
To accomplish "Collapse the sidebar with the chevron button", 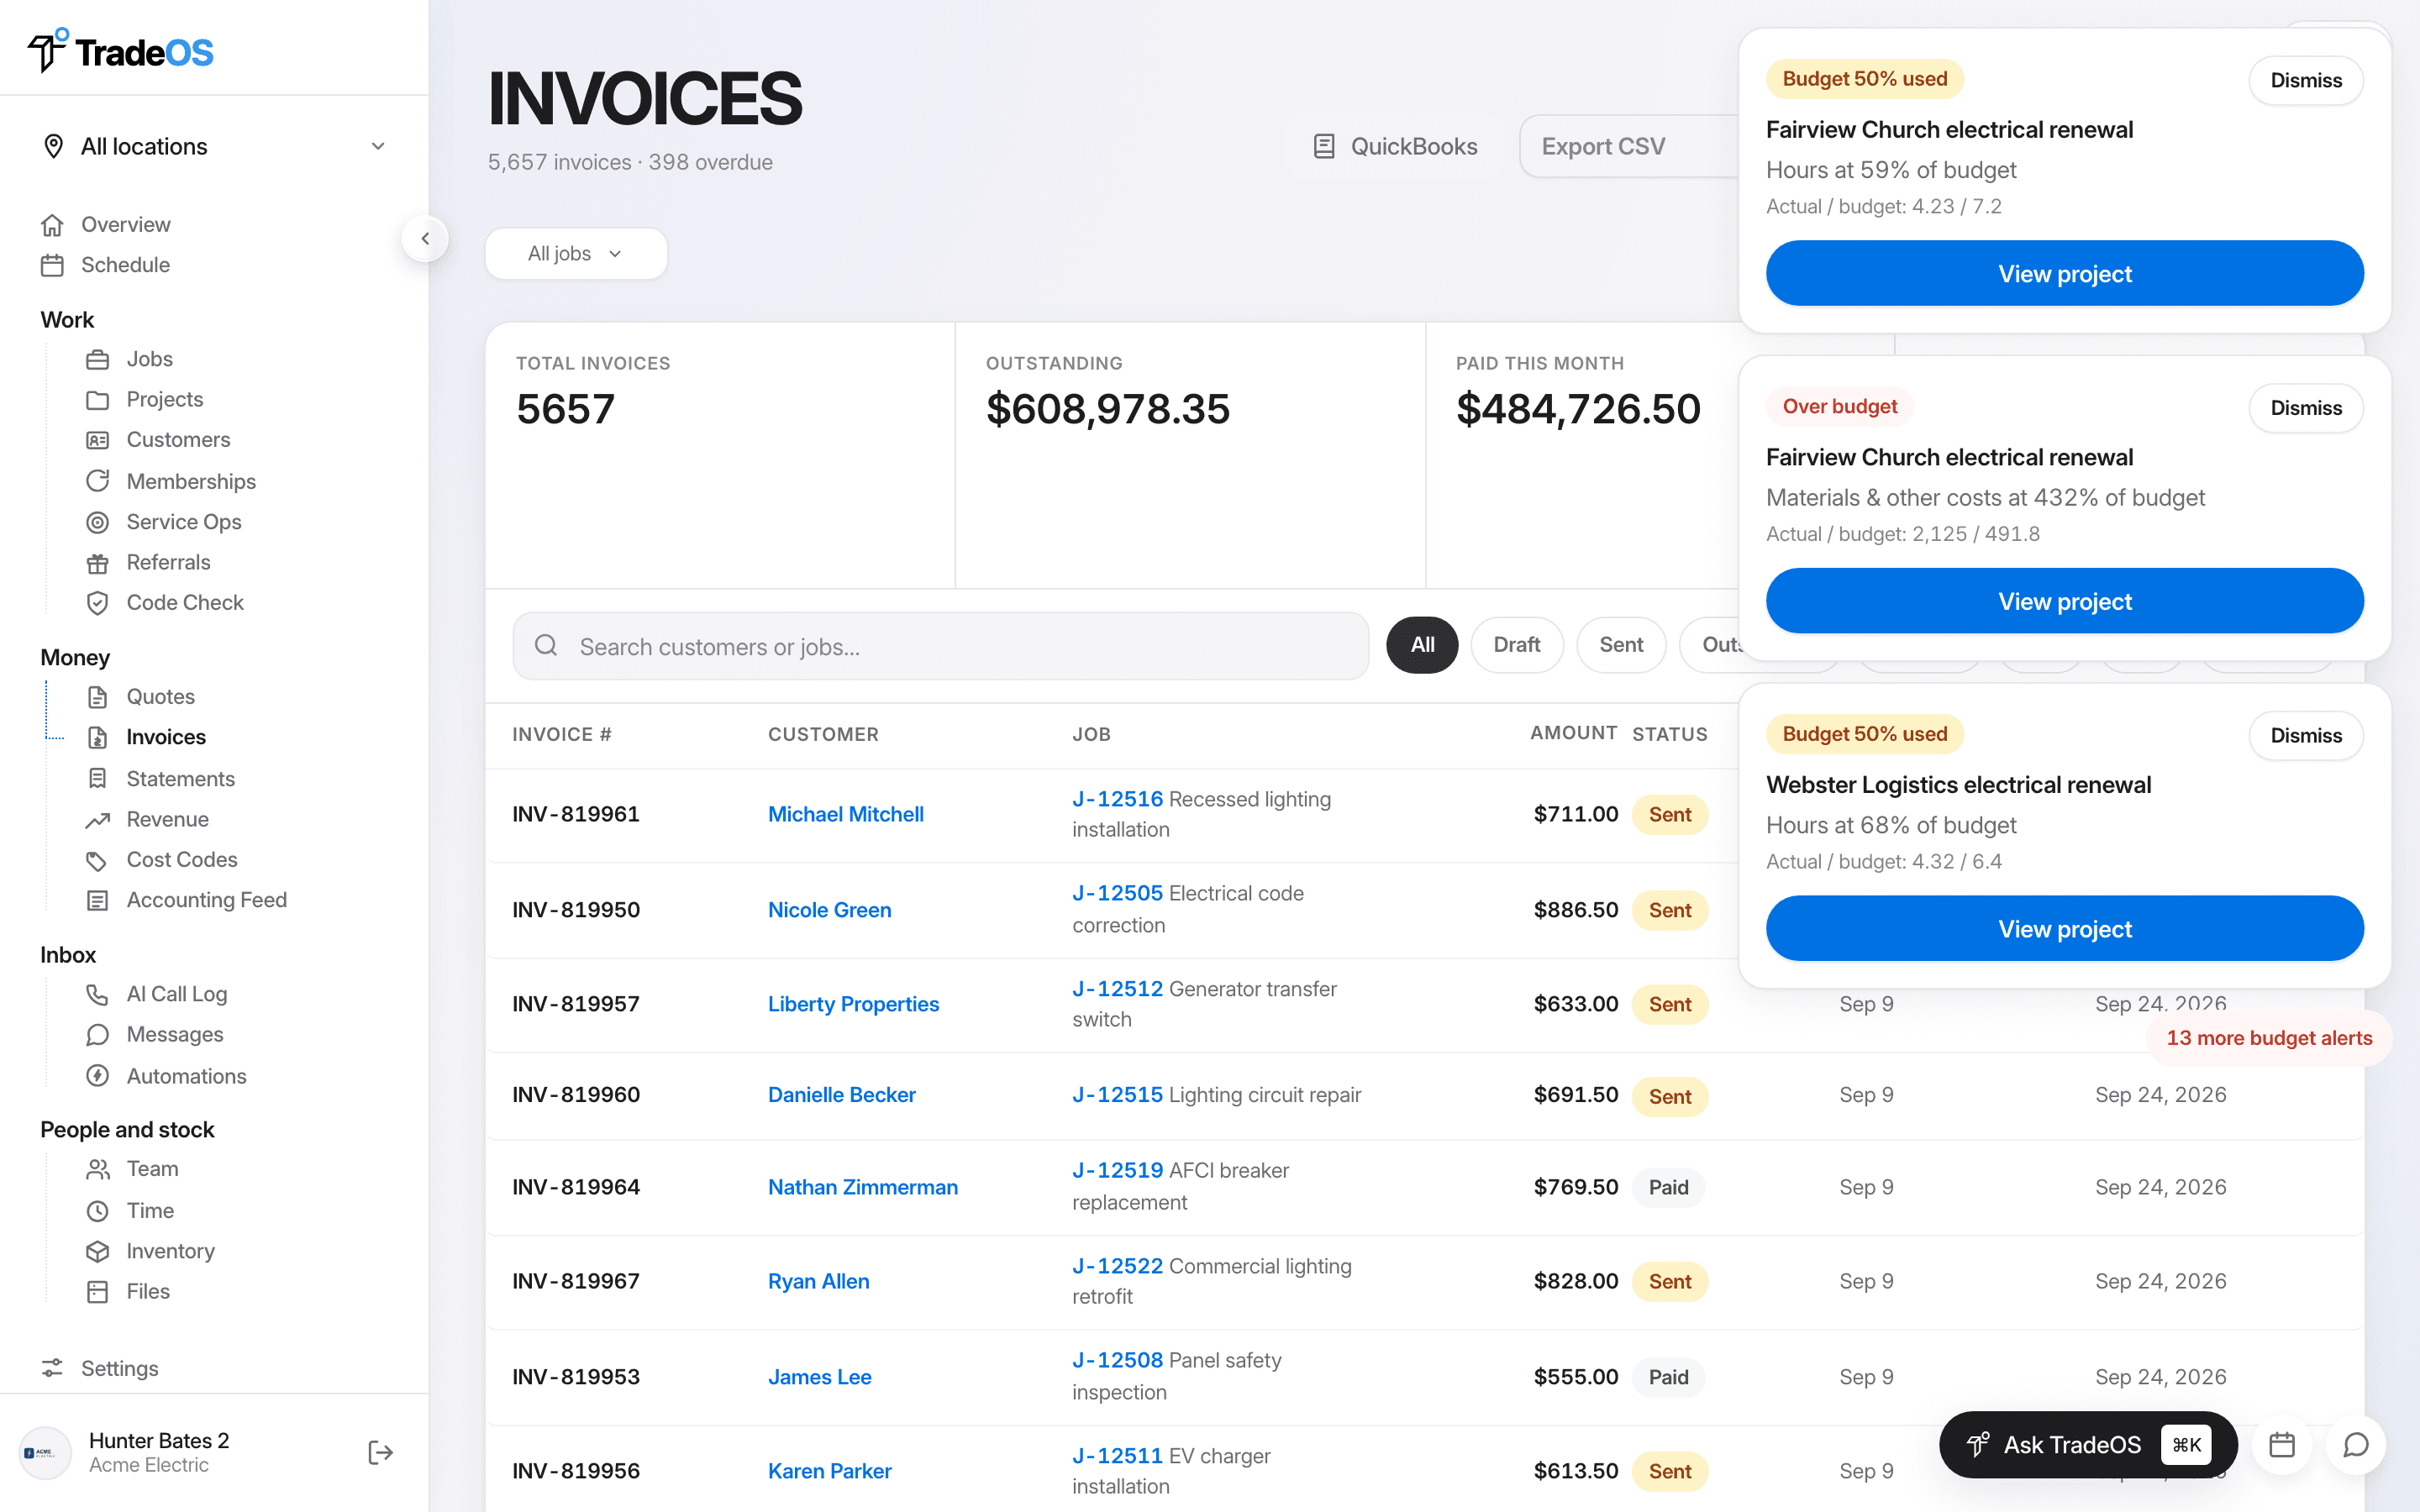I will 425,239.
